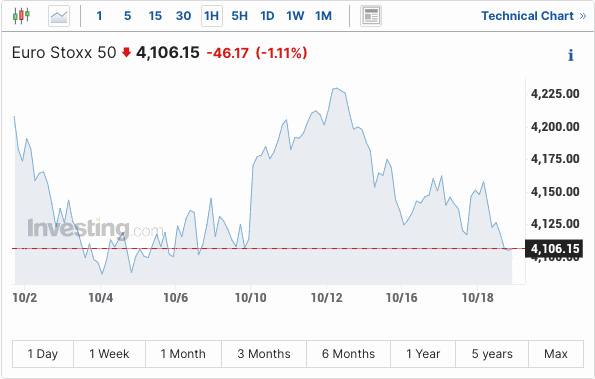The height and width of the screenshot is (379, 595).
Task: Select the 1W interval
Action: (x=295, y=16)
